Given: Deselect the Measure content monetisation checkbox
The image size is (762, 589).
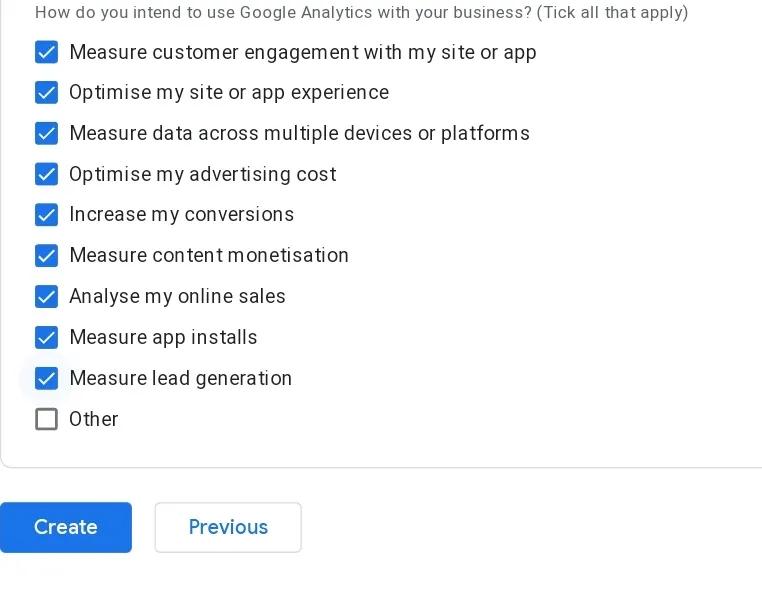Looking at the screenshot, I should pos(47,256).
